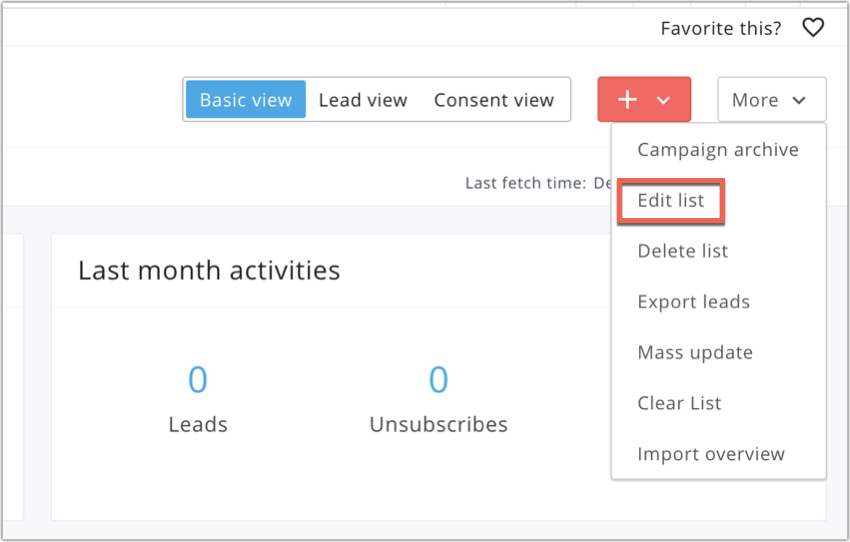Switch to Basic view

[246, 100]
